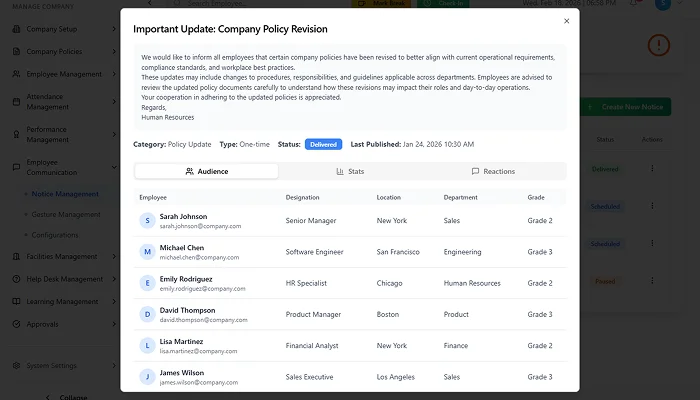Expand the Facilities Management chevron
The width and height of the screenshot is (700, 400).
click(x=115, y=256)
